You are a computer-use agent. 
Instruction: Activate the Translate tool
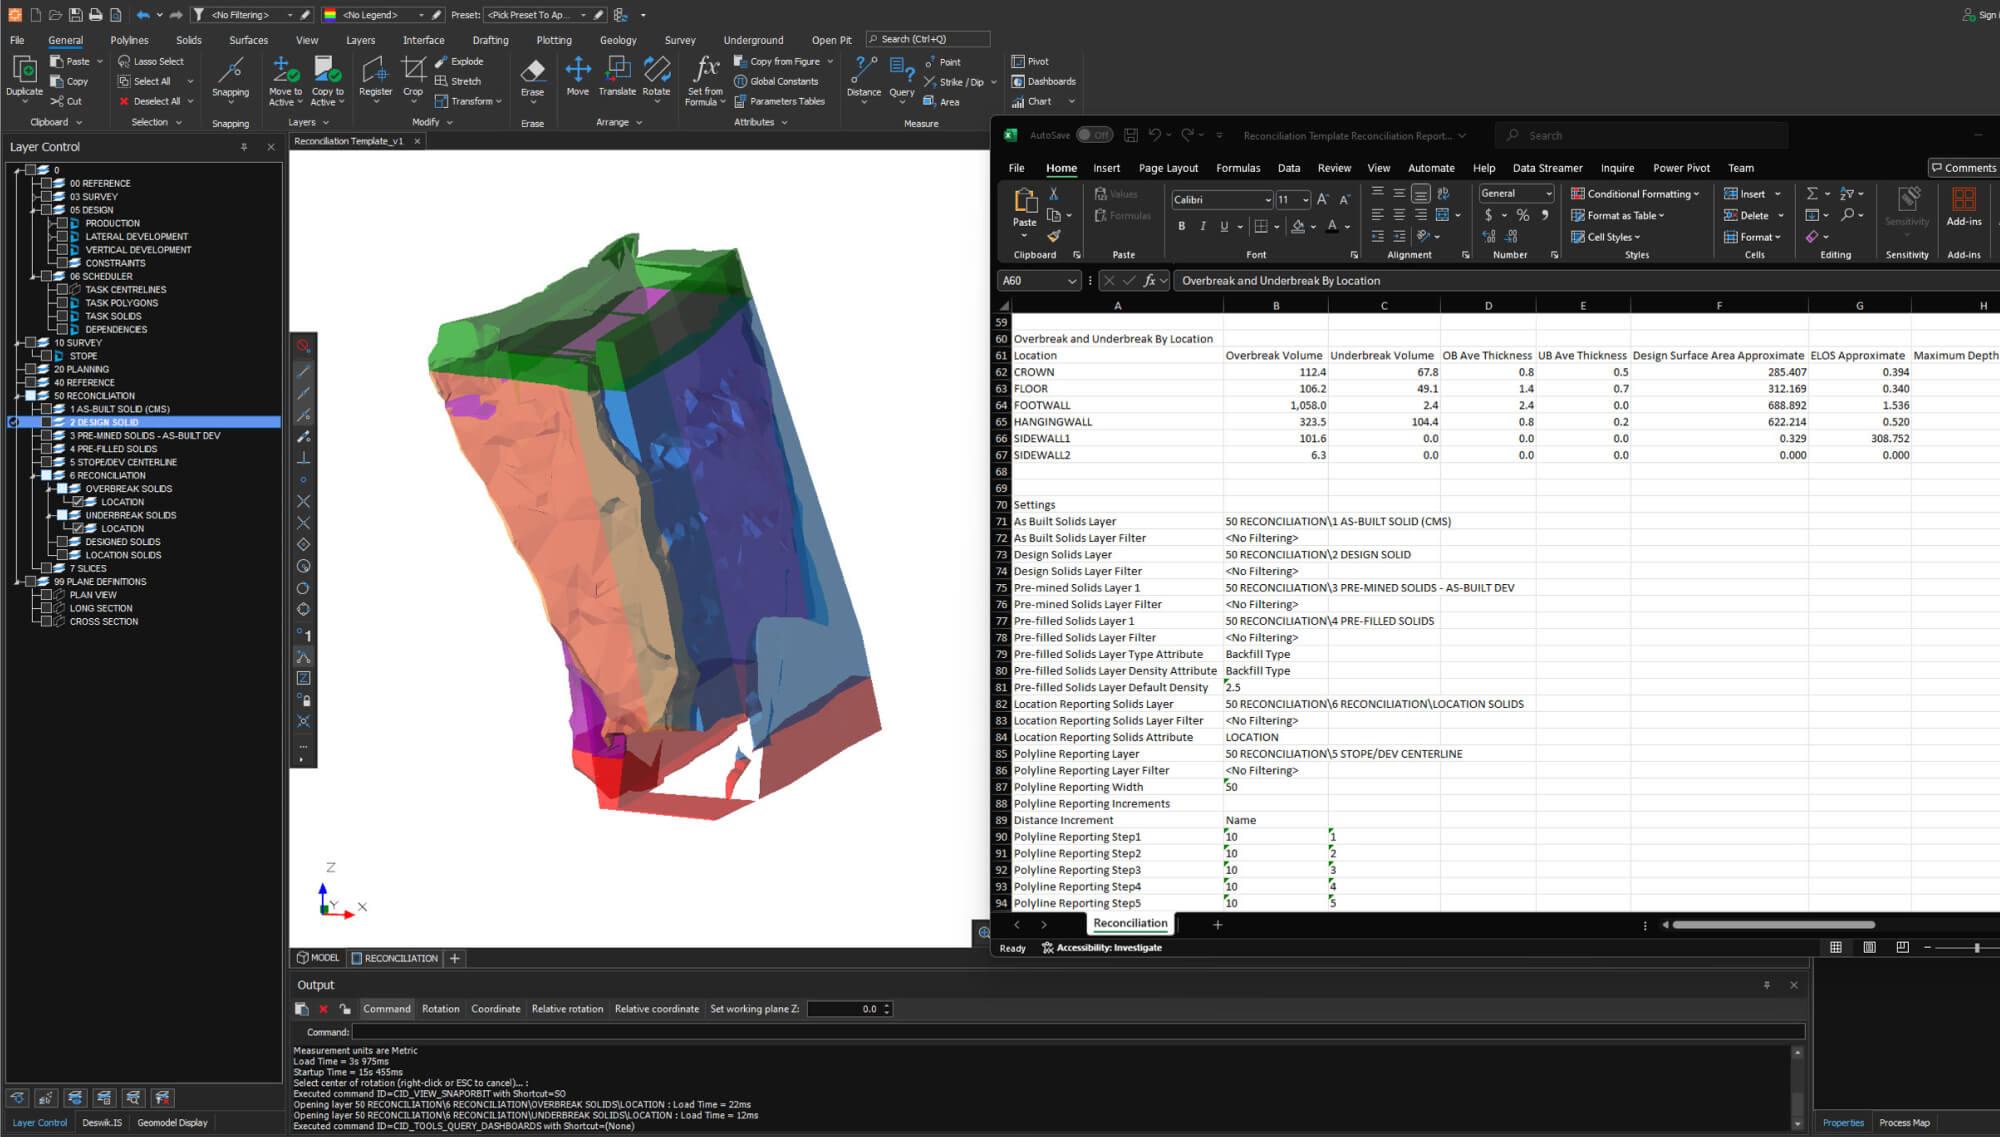coord(617,77)
